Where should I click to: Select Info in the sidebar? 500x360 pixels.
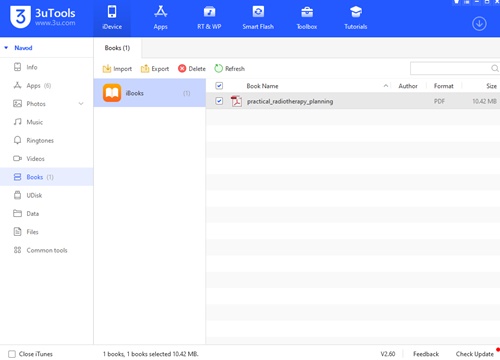coord(47,67)
